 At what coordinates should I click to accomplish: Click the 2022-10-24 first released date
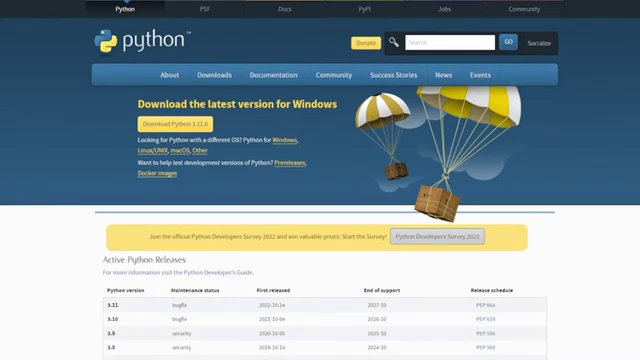(272, 305)
